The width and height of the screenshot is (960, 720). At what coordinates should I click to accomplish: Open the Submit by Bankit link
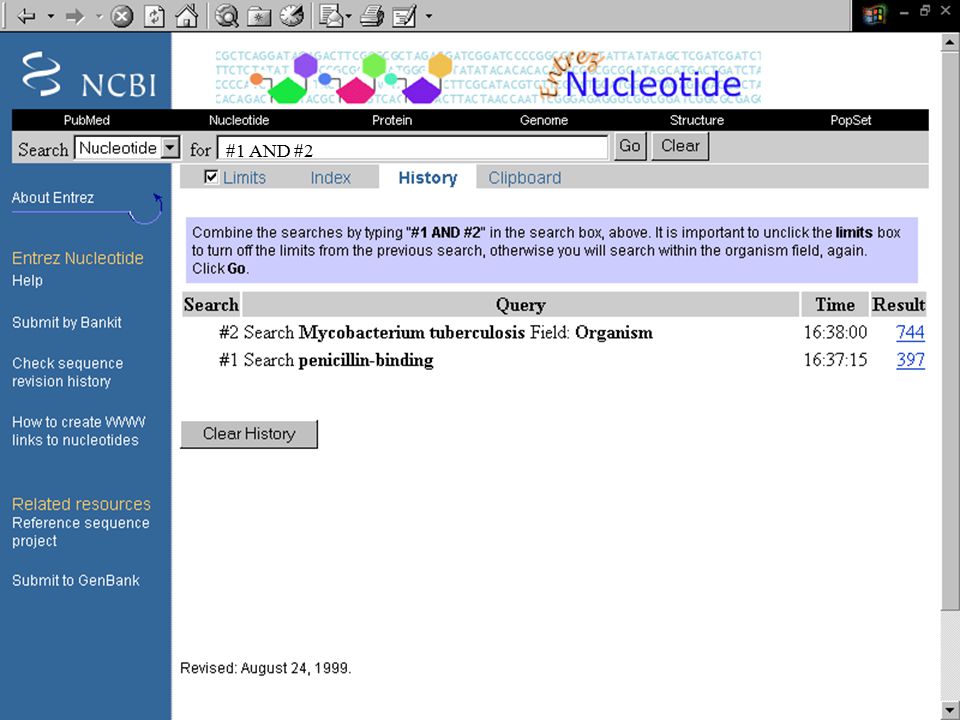(67, 323)
